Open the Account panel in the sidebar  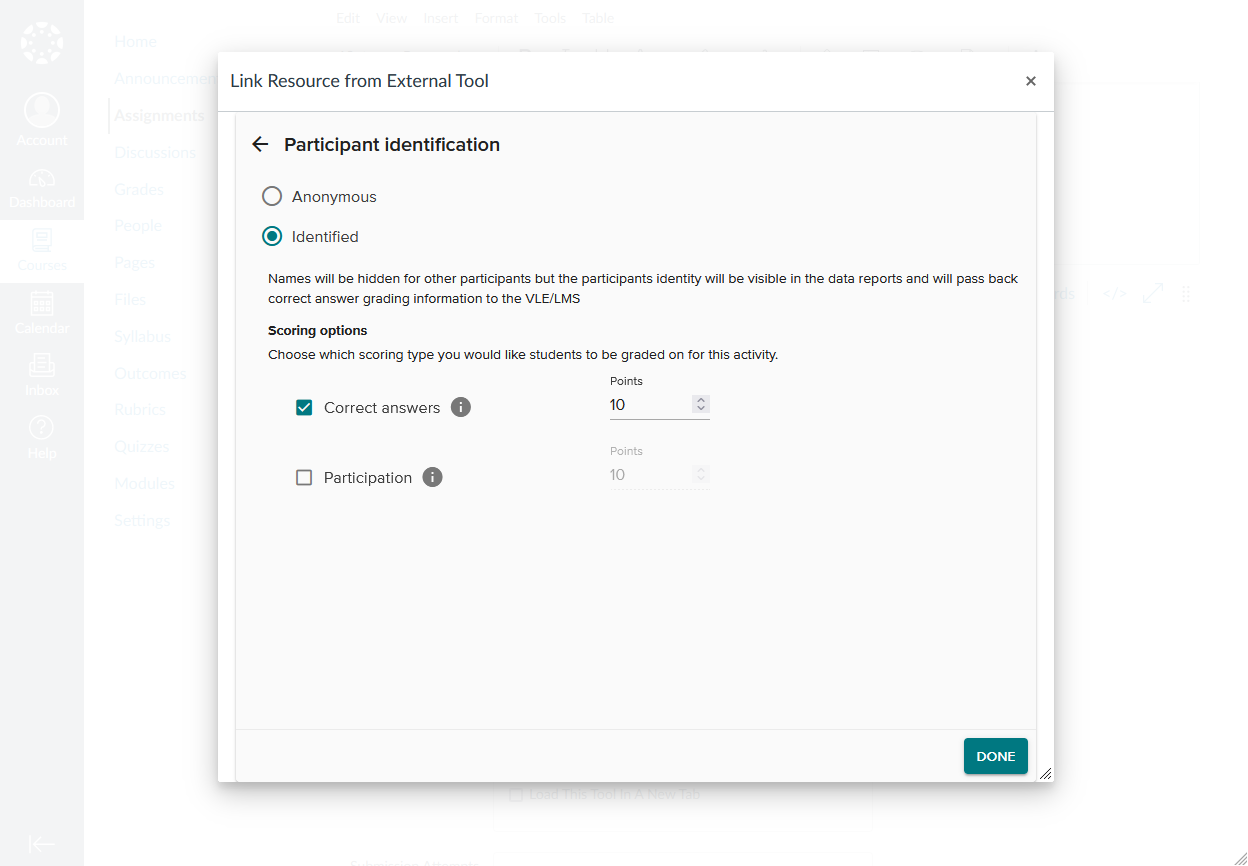click(42, 118)
